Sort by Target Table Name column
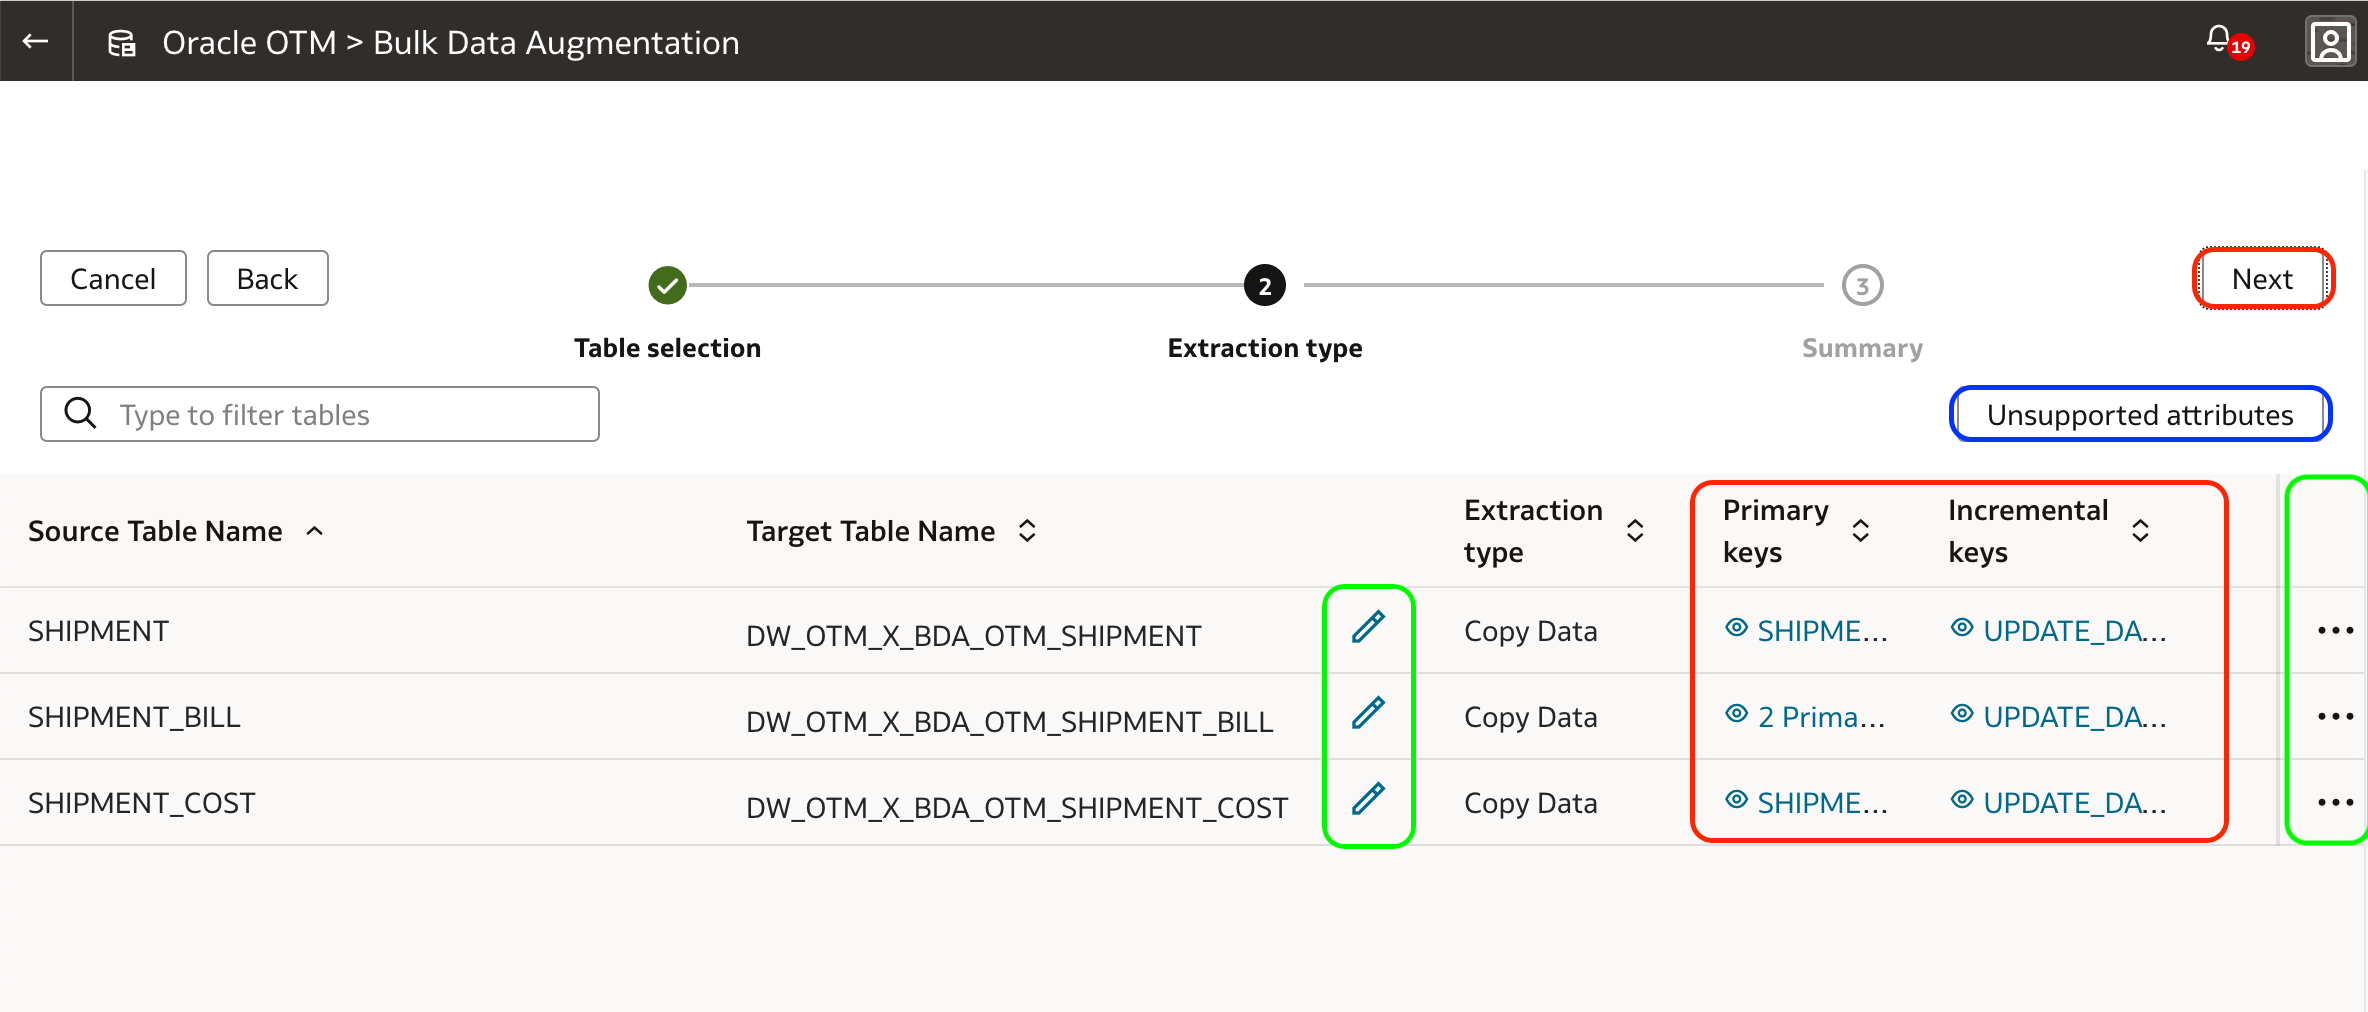This screenshot has height=1012, width=2368. click(1027, 531)
